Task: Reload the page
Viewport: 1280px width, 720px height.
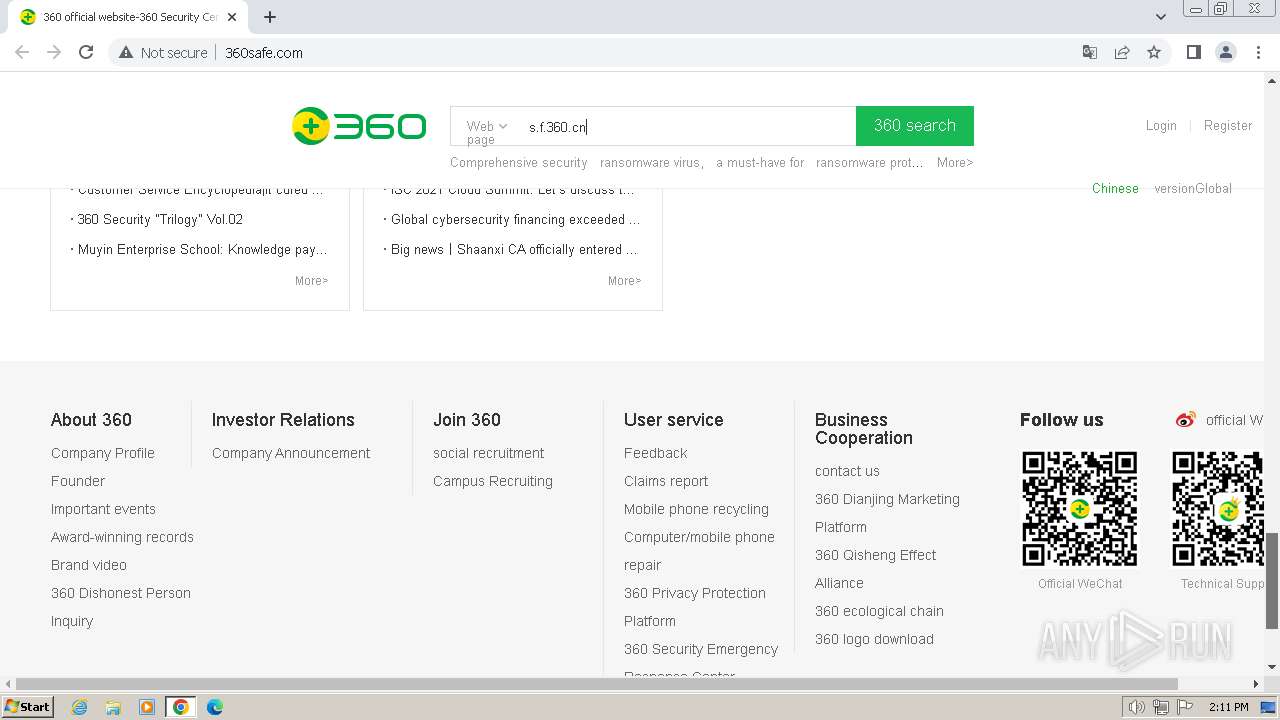Action: (86, 52)
